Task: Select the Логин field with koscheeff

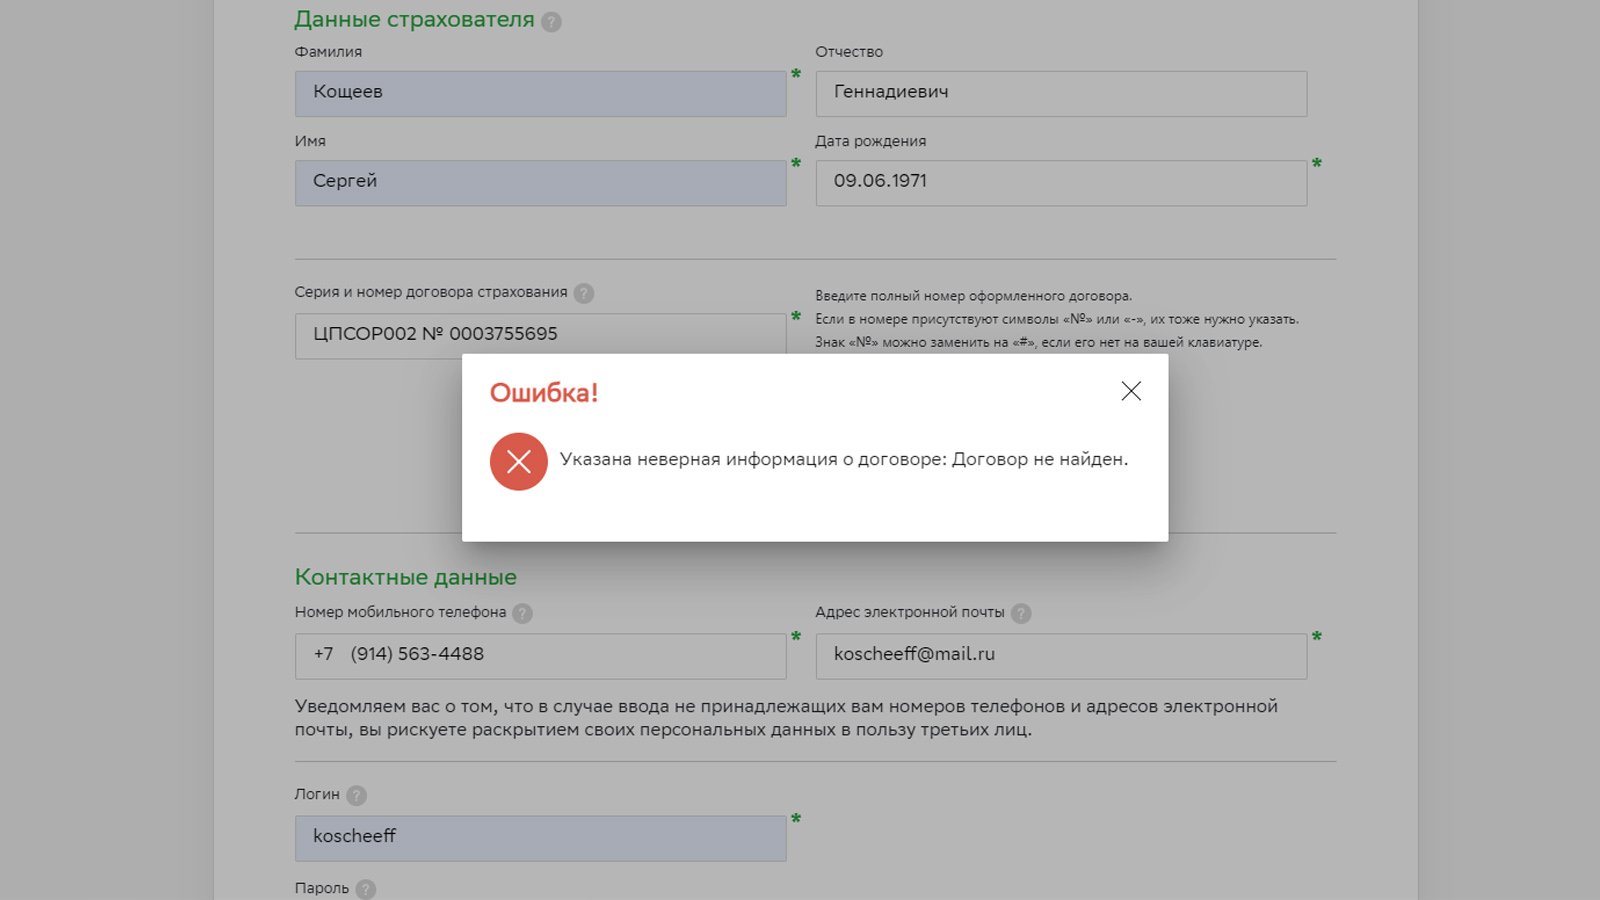Action: pyautogui.click(x=540, y=837)
